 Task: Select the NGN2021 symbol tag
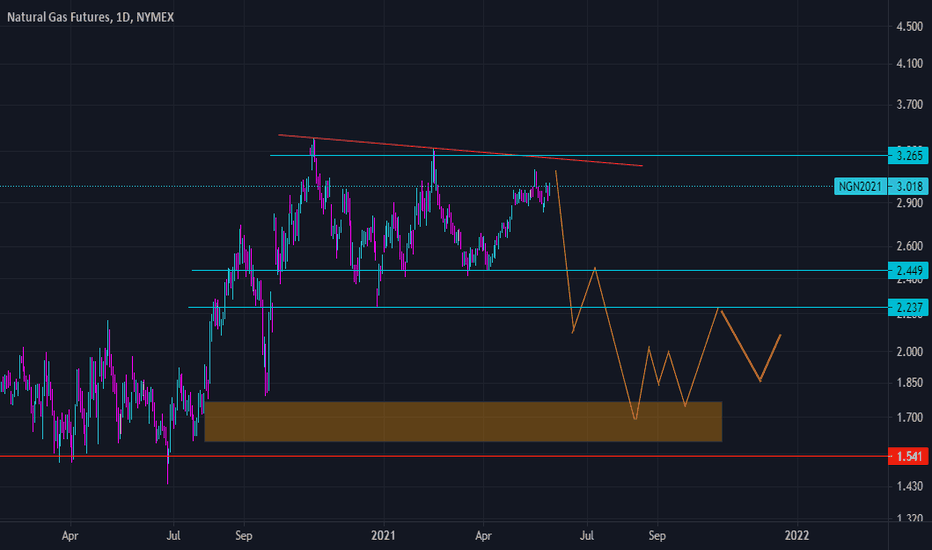(x=860, y=187)
